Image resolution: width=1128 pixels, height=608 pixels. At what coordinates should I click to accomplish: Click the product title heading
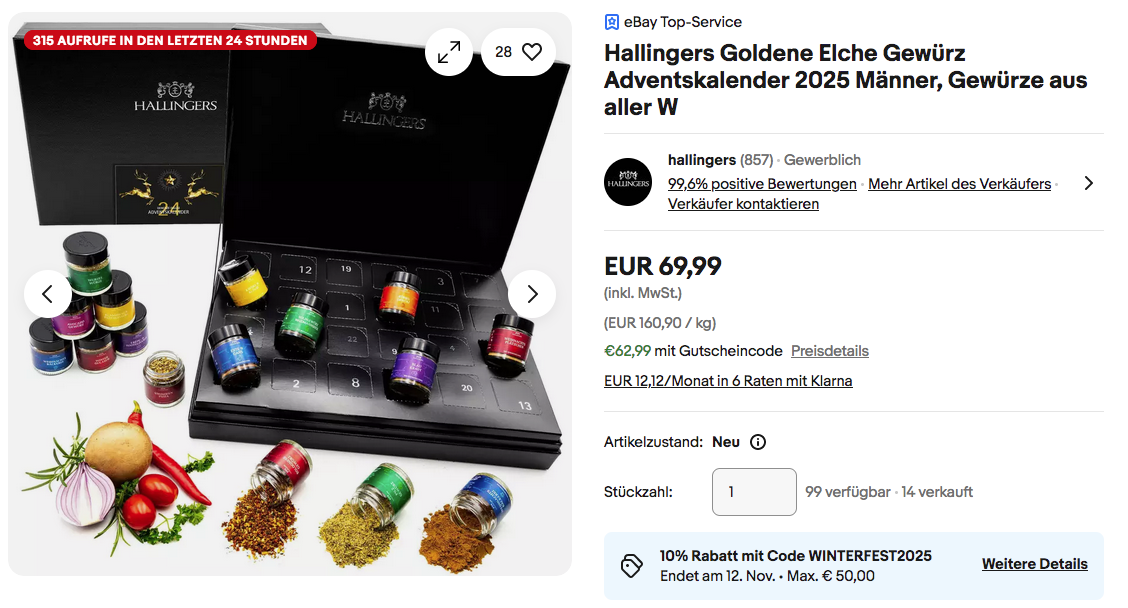pos(845,80)
